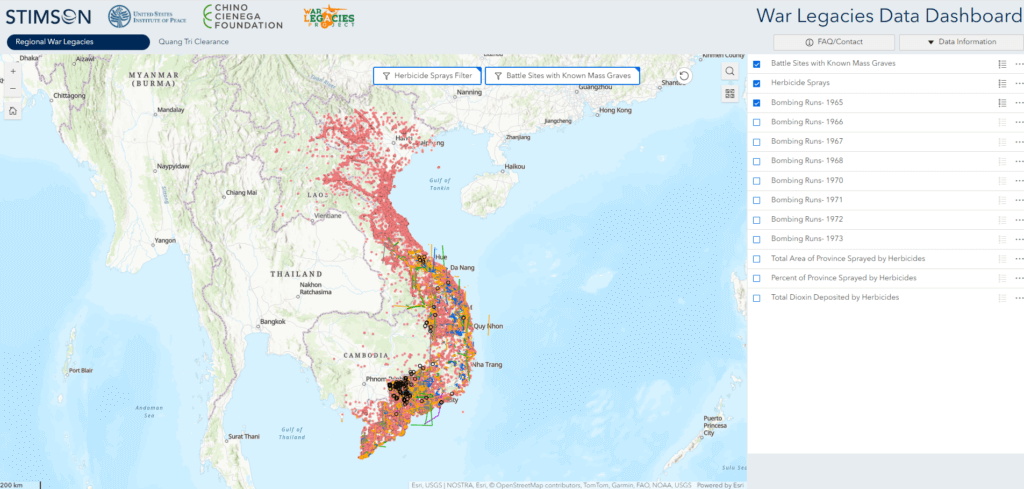
Task: Show legend for Battle Sites layer
Action: (1001, 64)
